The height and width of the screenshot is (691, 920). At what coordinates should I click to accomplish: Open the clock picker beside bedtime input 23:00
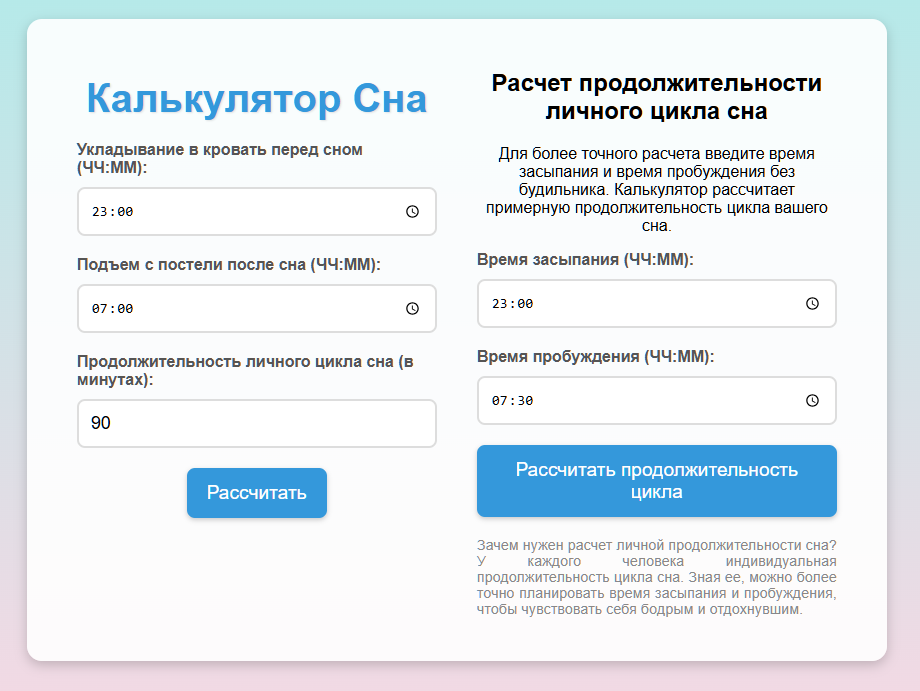click(x=411, y=212)
